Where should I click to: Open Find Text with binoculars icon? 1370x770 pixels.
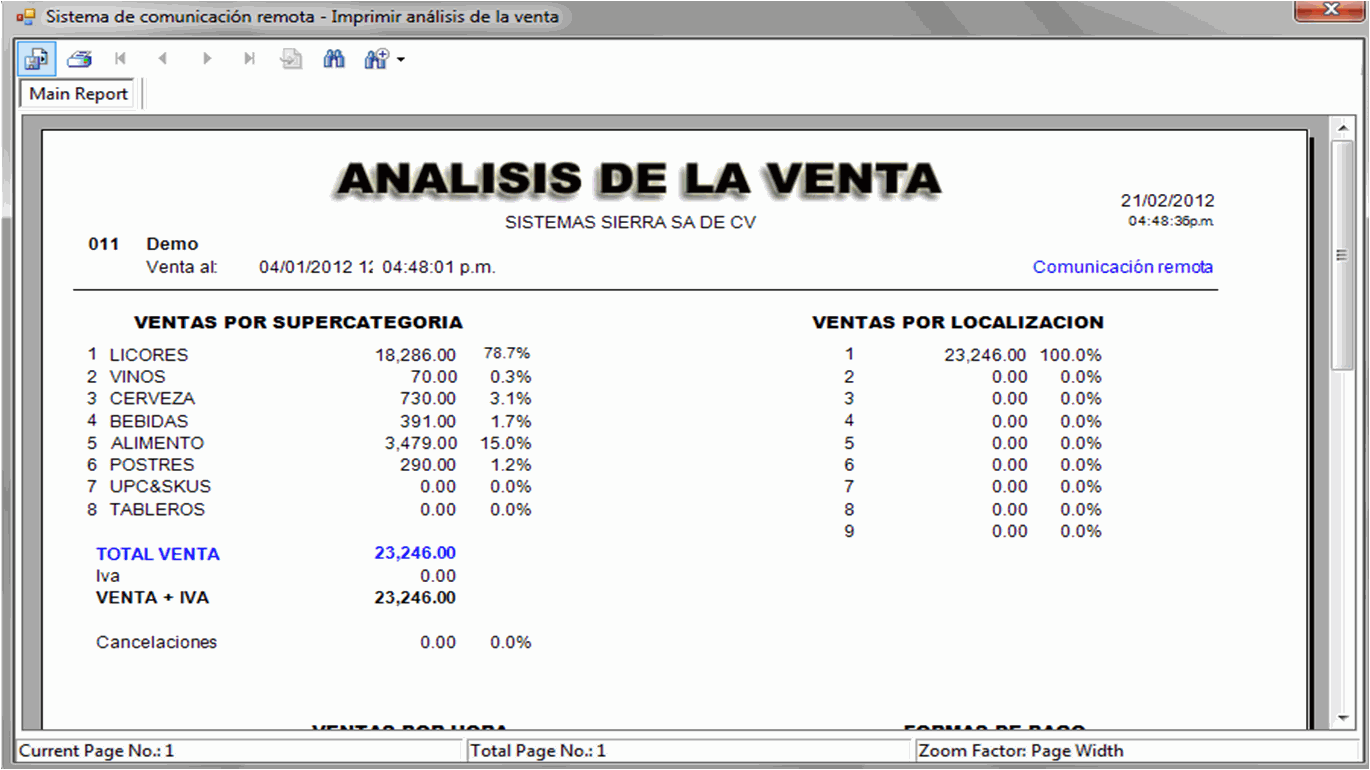[334, 59]
